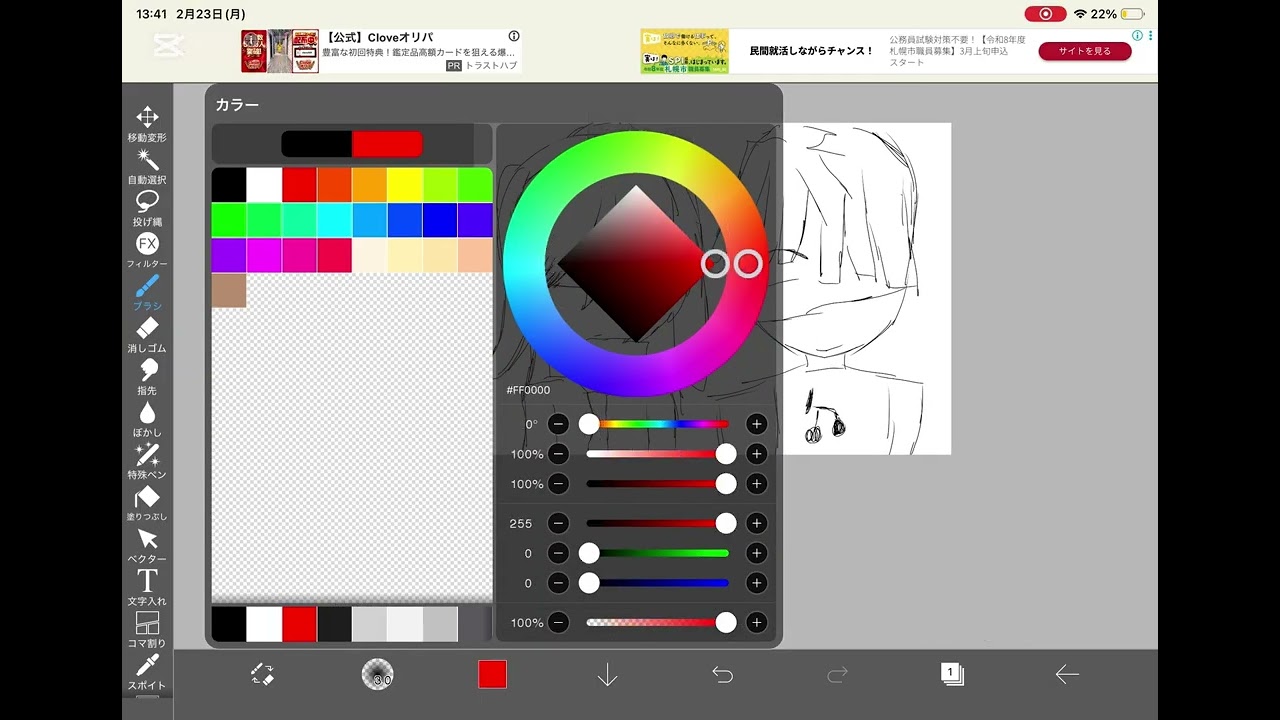Open the layers panel icon
1280x720 pixels.
[x=952, y=674]
